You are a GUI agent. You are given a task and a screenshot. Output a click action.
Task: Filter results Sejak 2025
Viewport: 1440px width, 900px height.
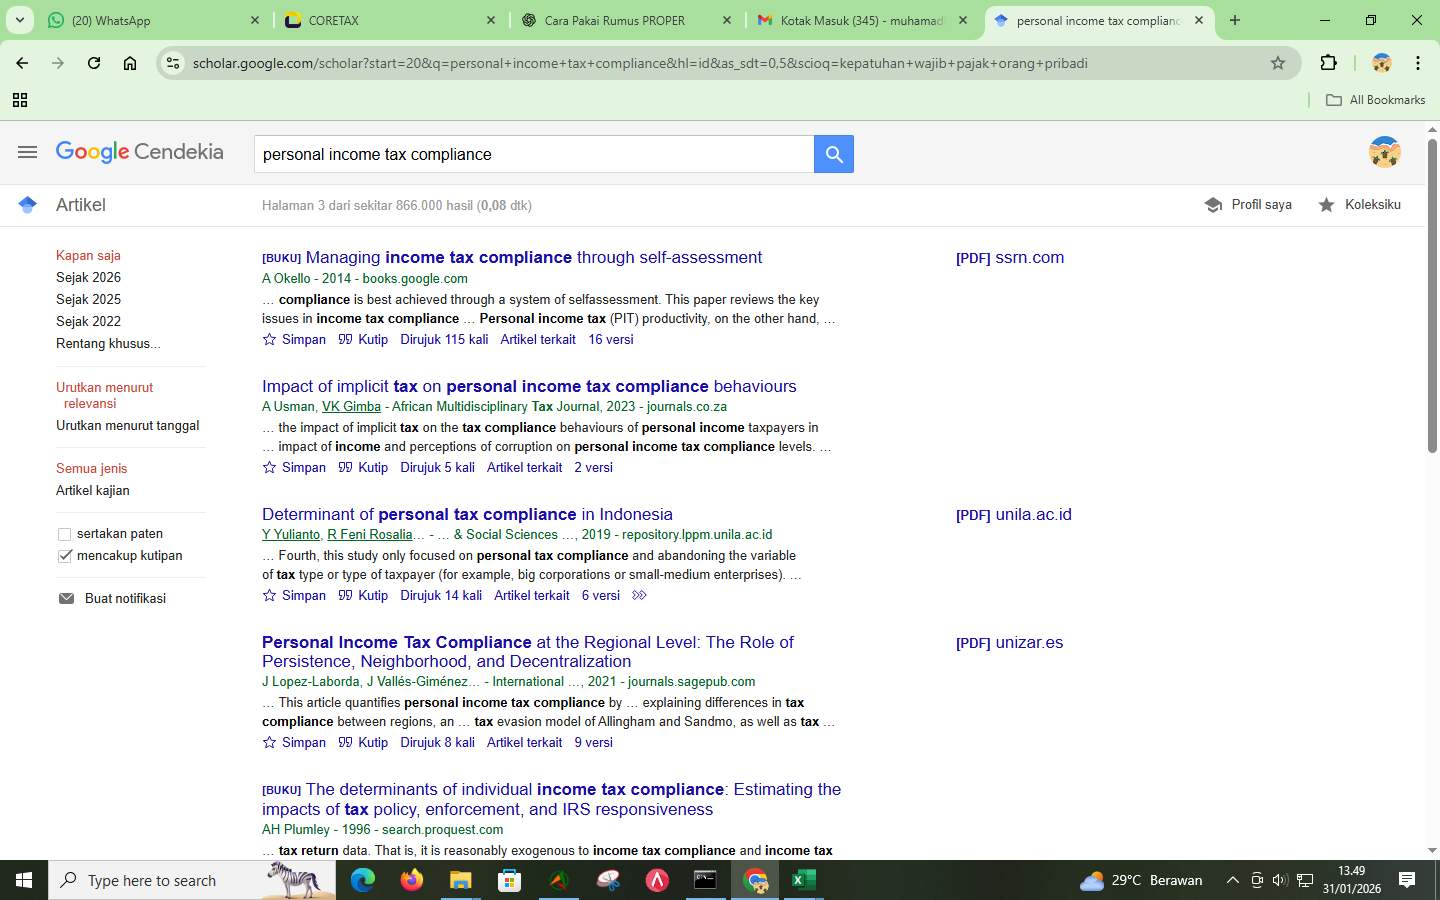point(88,299)
